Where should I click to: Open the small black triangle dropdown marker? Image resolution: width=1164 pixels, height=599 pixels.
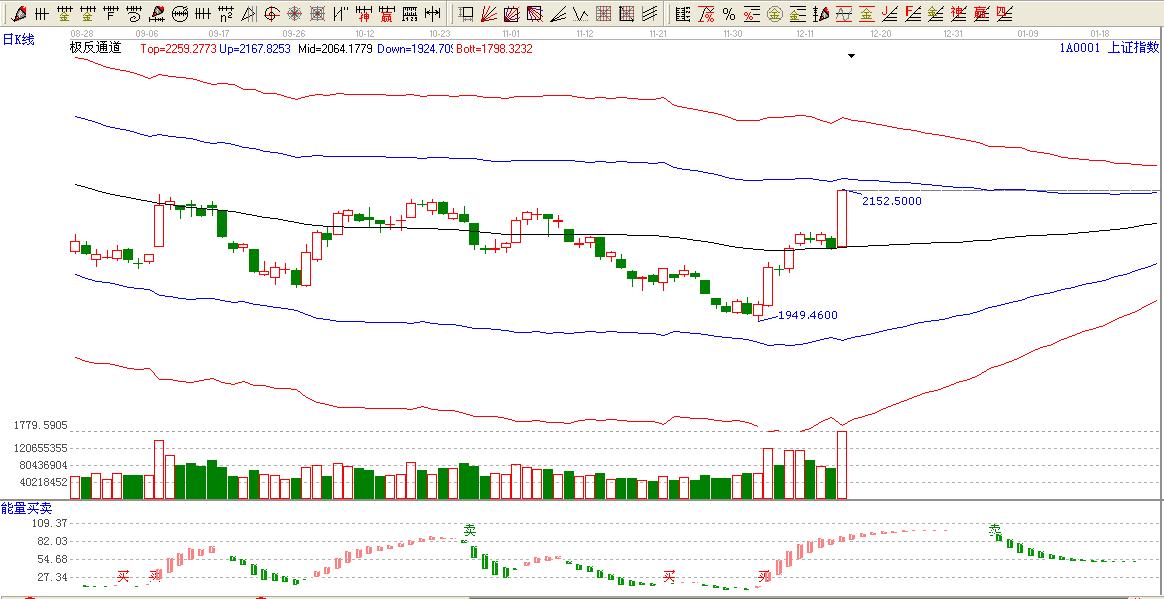(851, 57)
